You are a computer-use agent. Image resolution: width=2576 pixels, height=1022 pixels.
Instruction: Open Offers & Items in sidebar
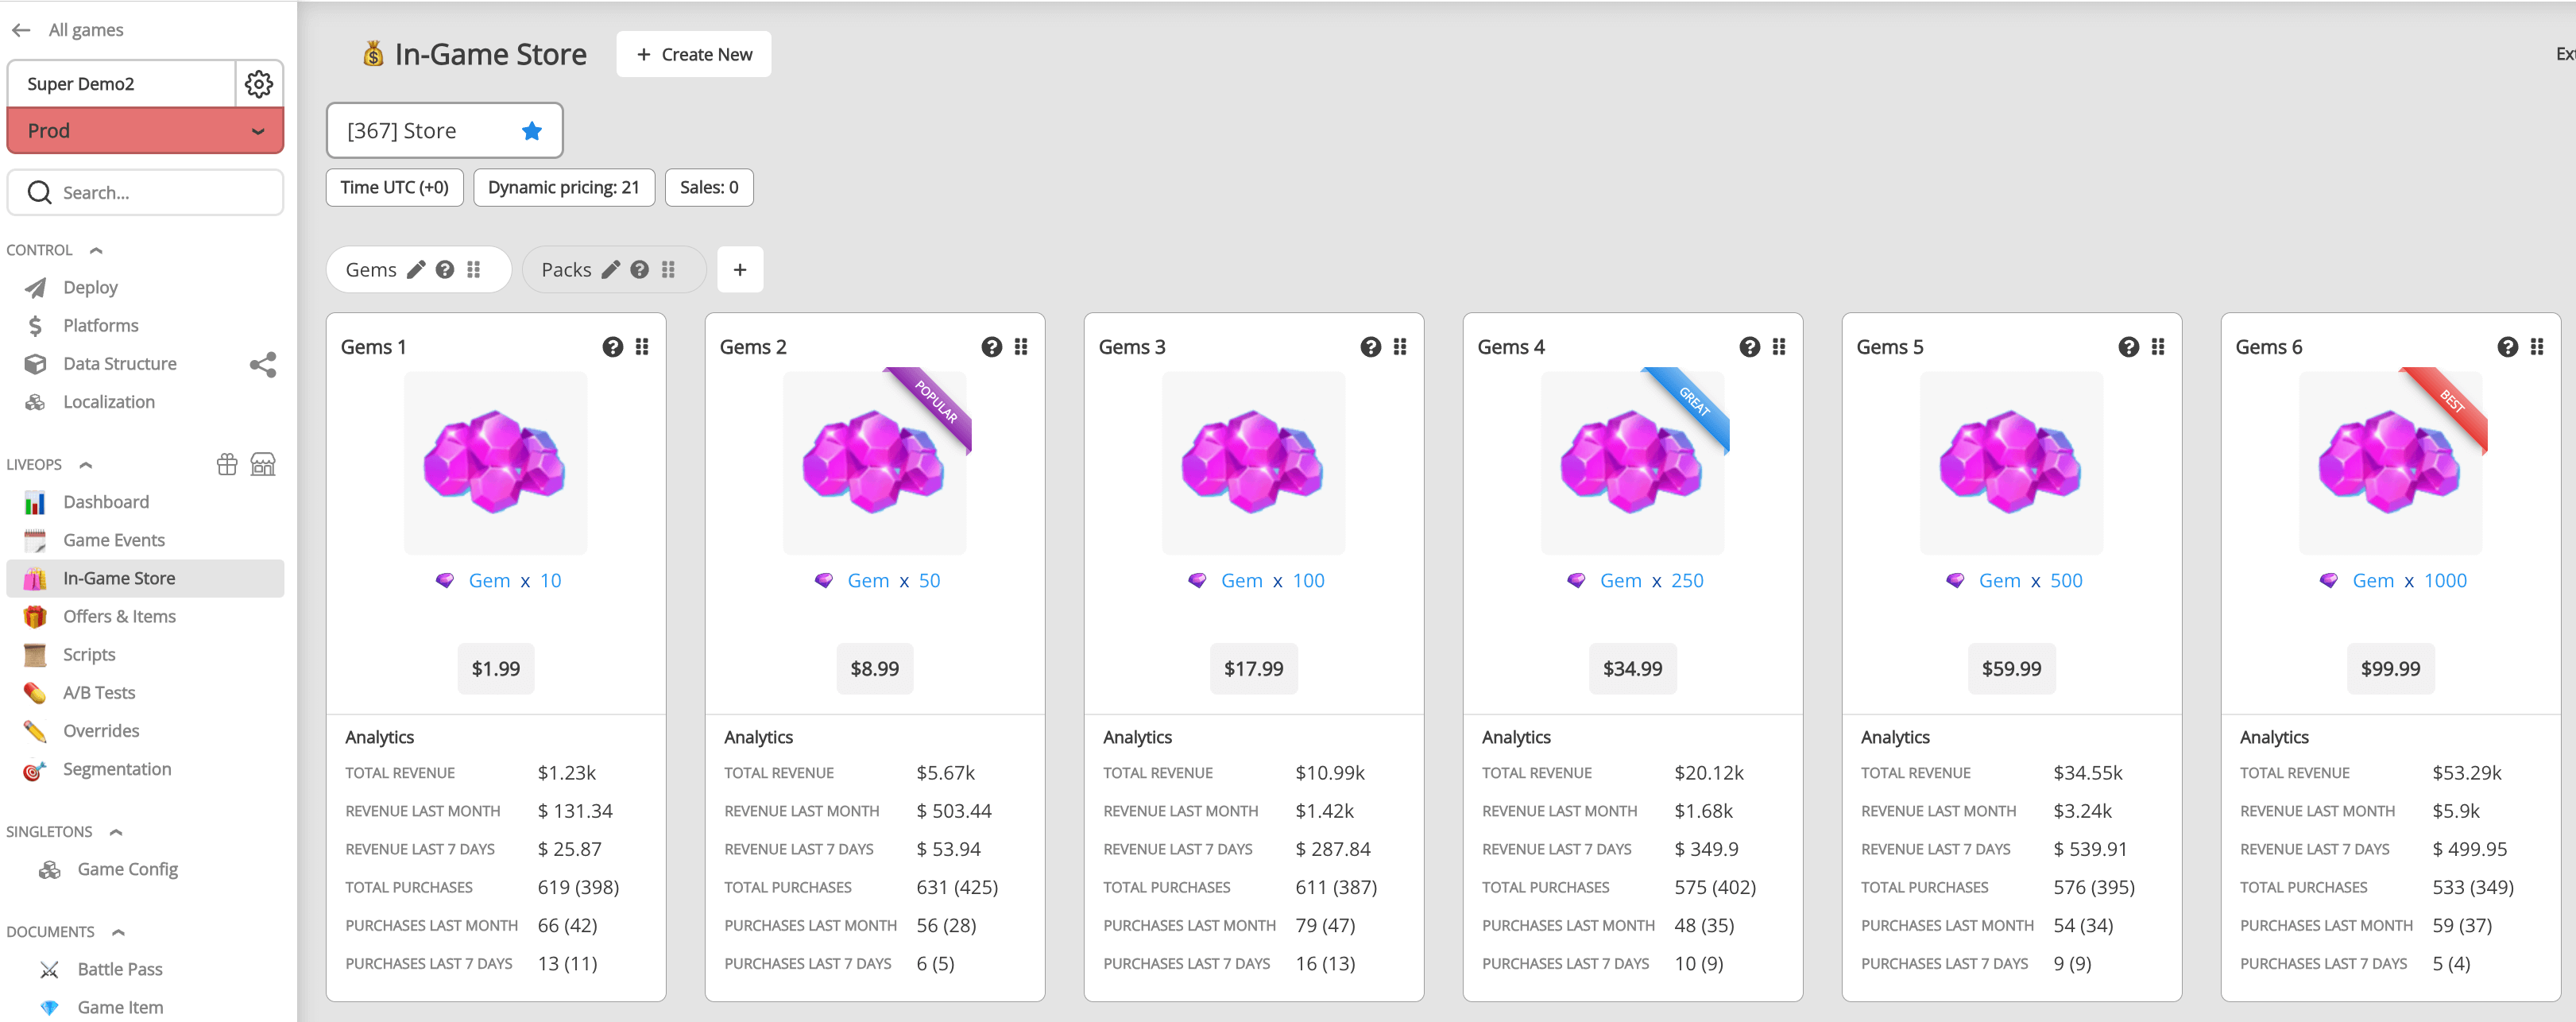119,616
